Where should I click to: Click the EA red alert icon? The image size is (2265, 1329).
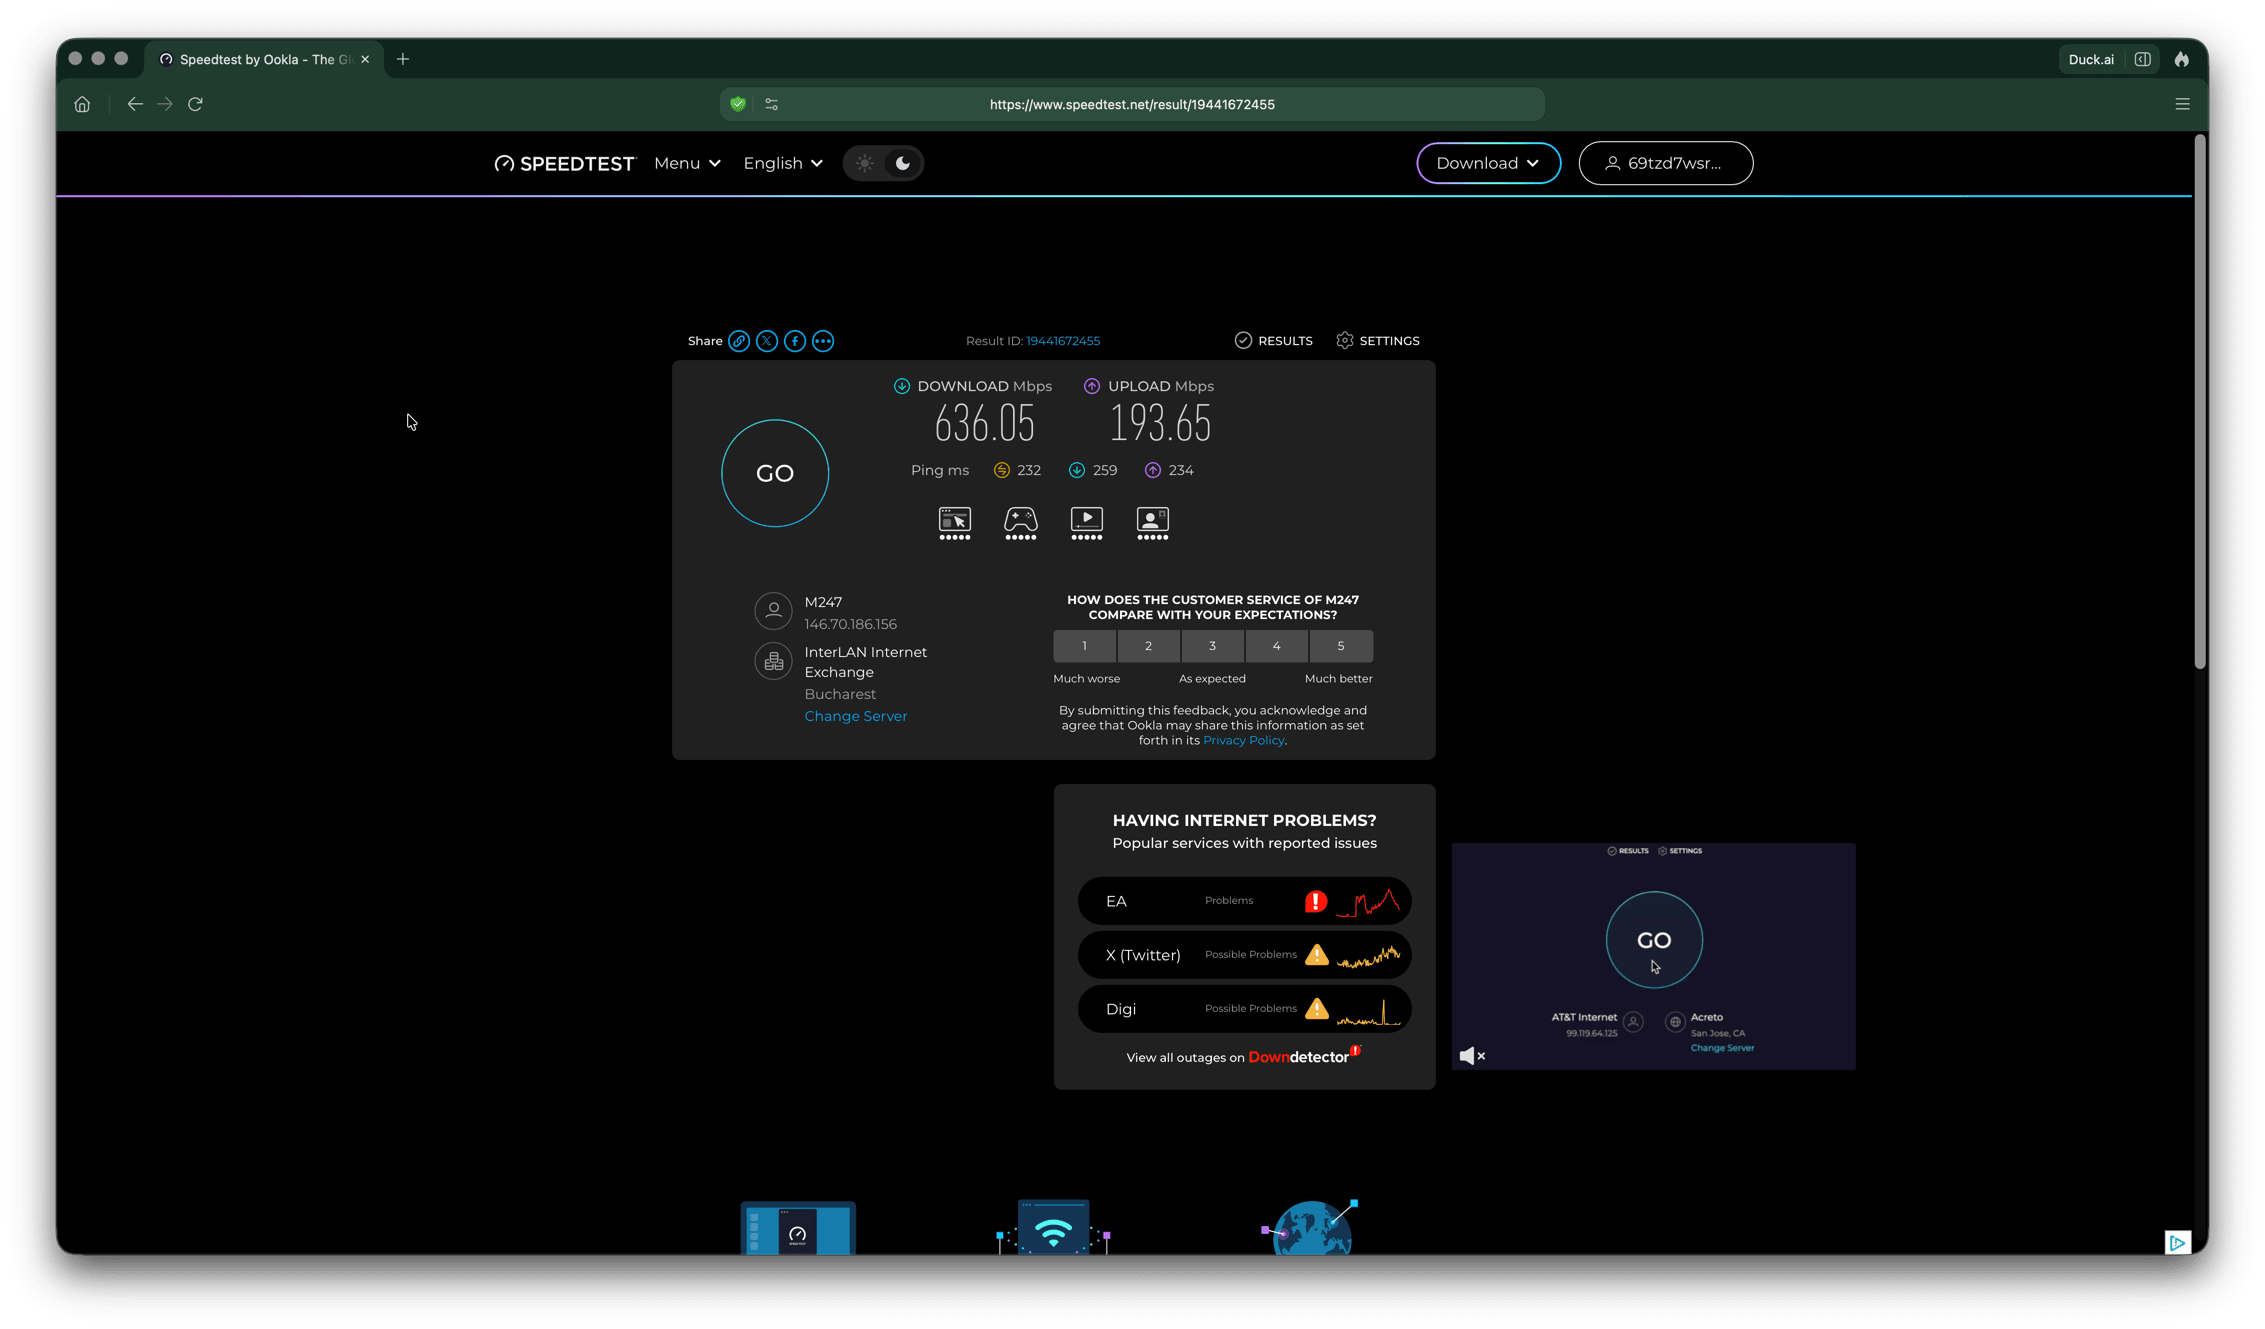point(1316,901)
